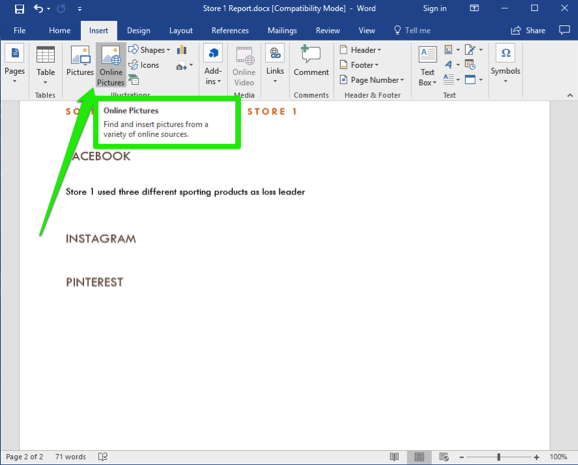
Task: Open Quick Parts menu
Action: pos(452,49)
